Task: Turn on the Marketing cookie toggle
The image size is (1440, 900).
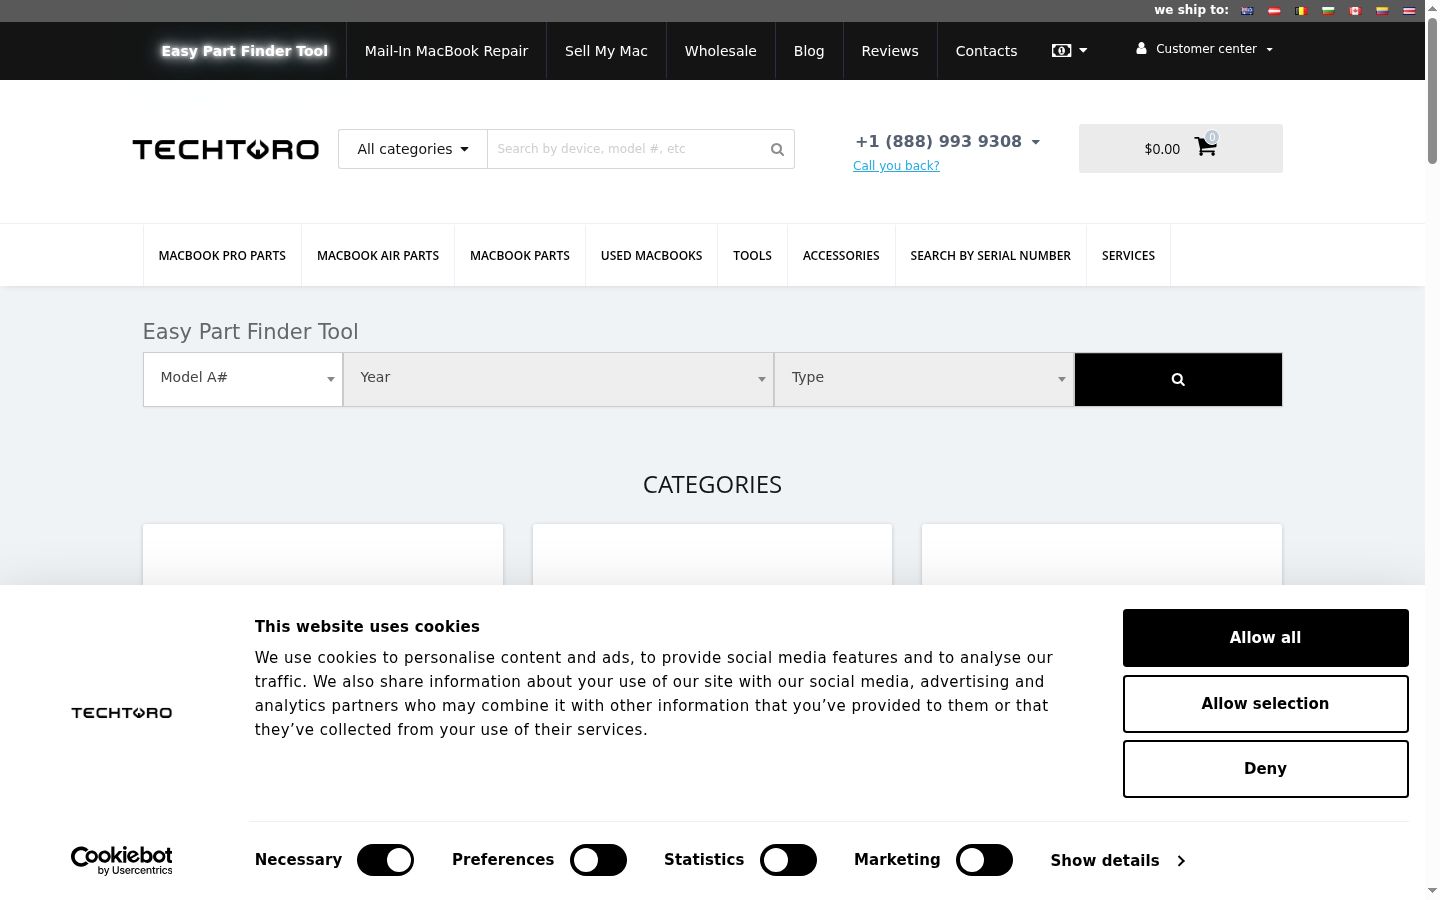Action: pos(984,860)
